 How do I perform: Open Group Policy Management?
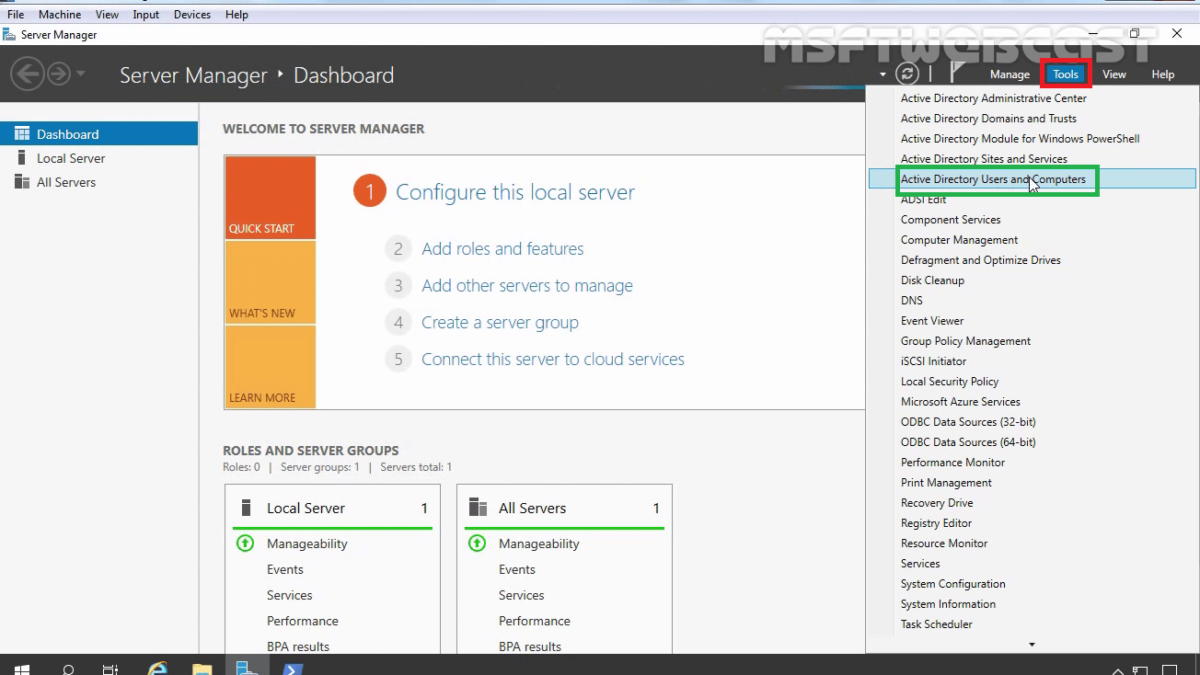(x=1031, y=341)
